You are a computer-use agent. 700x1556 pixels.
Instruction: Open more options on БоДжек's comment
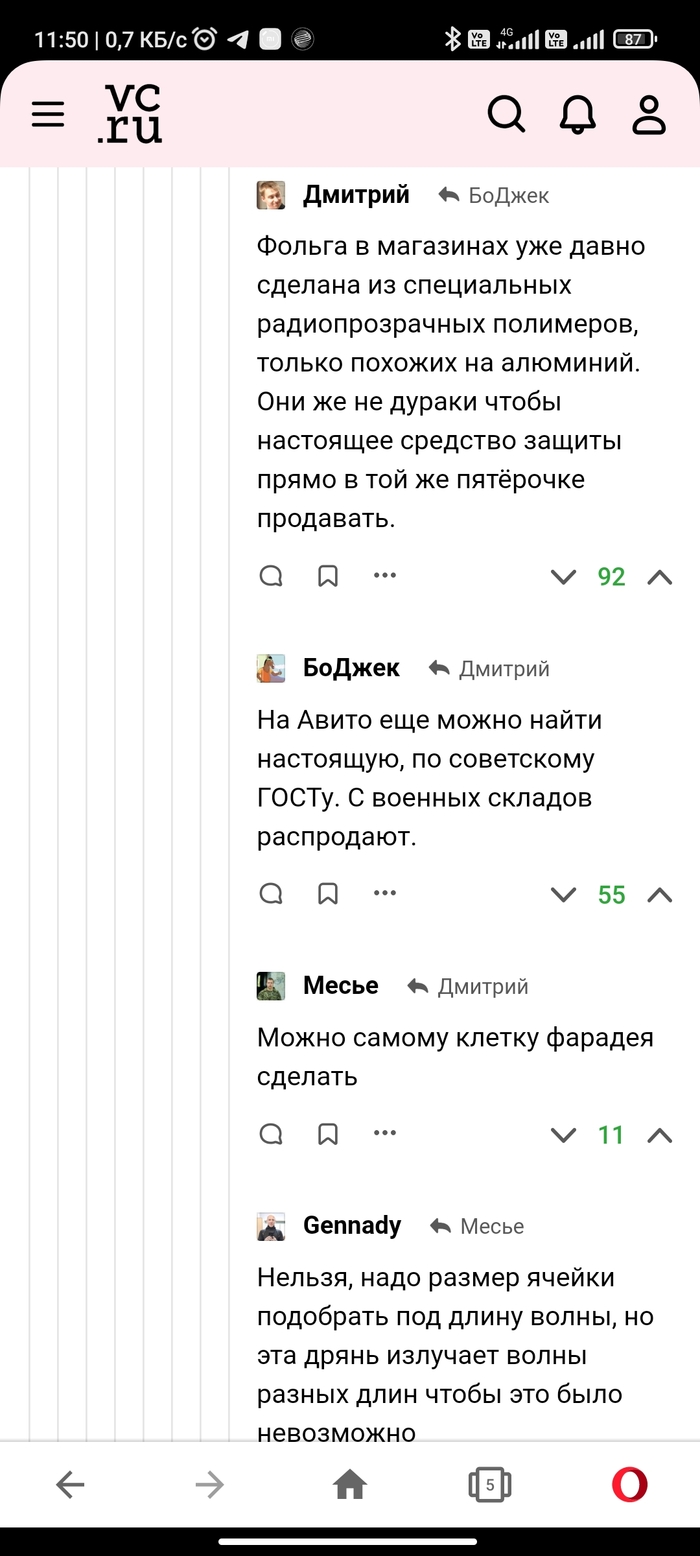(x=385, y=894)
